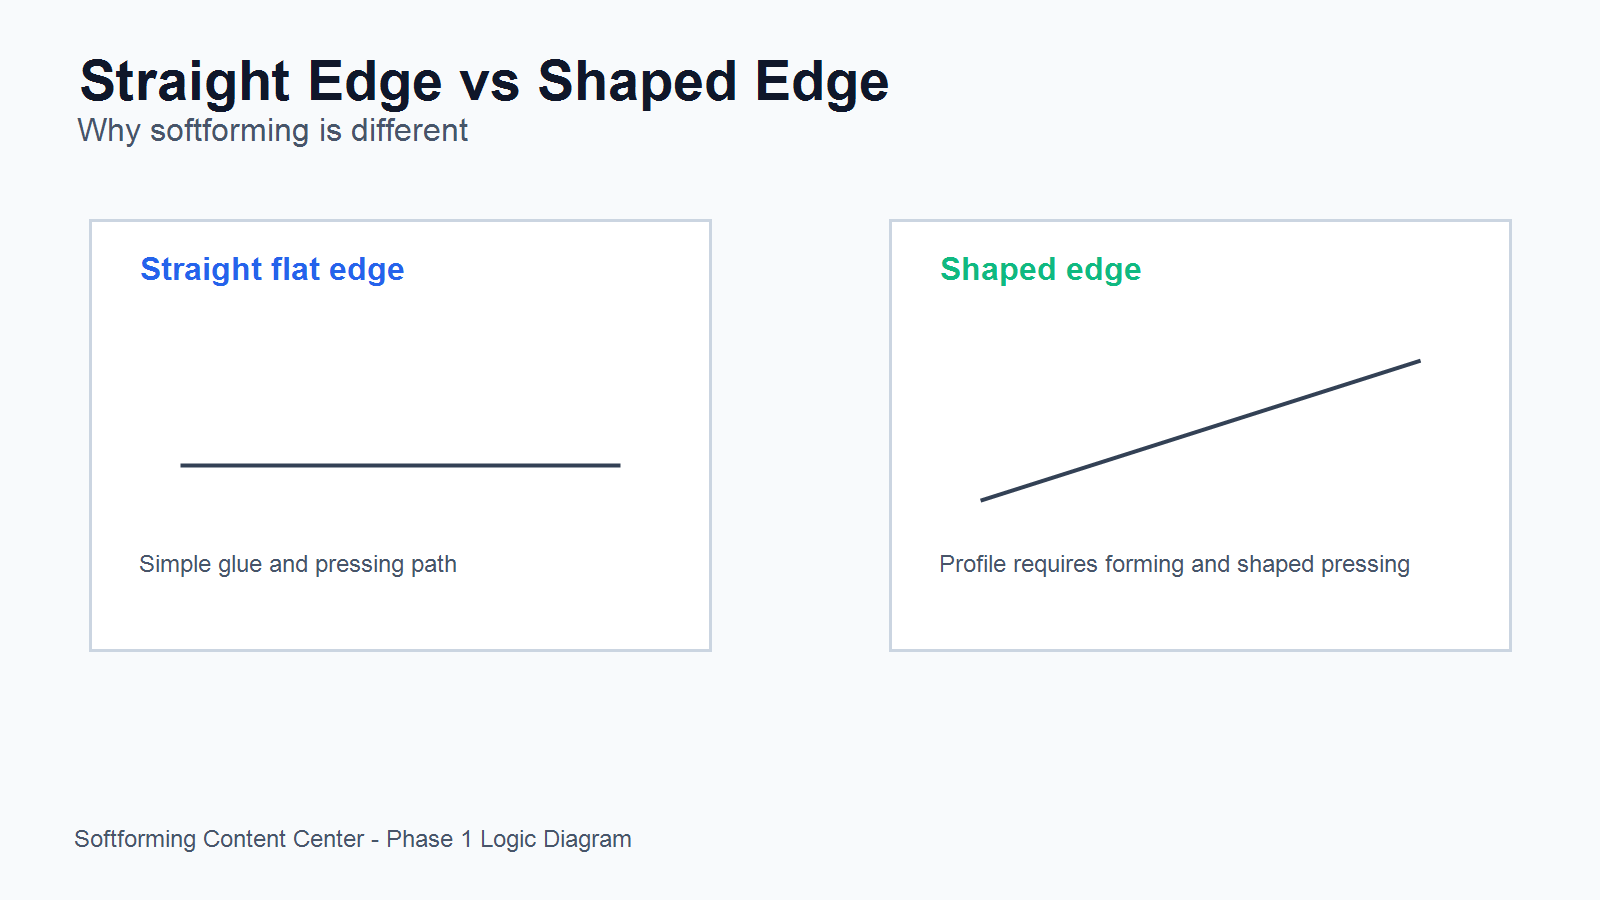Click the right endpoint of horizontal line
The height and width of the screenshot is (900, 1600).
[x=619, y=465]
